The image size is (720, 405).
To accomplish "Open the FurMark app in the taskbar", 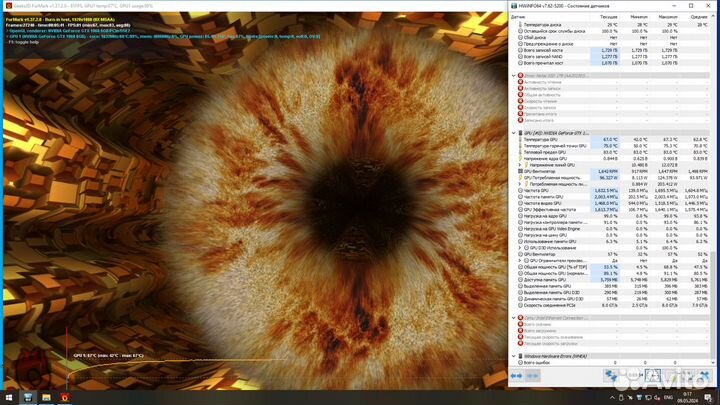I will 66,397.
